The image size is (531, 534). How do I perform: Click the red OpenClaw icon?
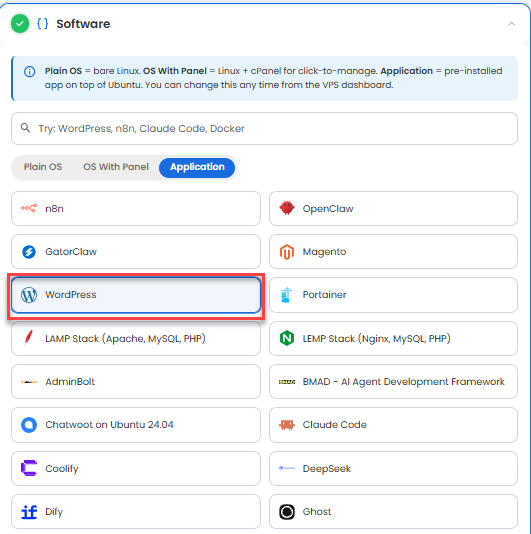(x=287, y=208)
